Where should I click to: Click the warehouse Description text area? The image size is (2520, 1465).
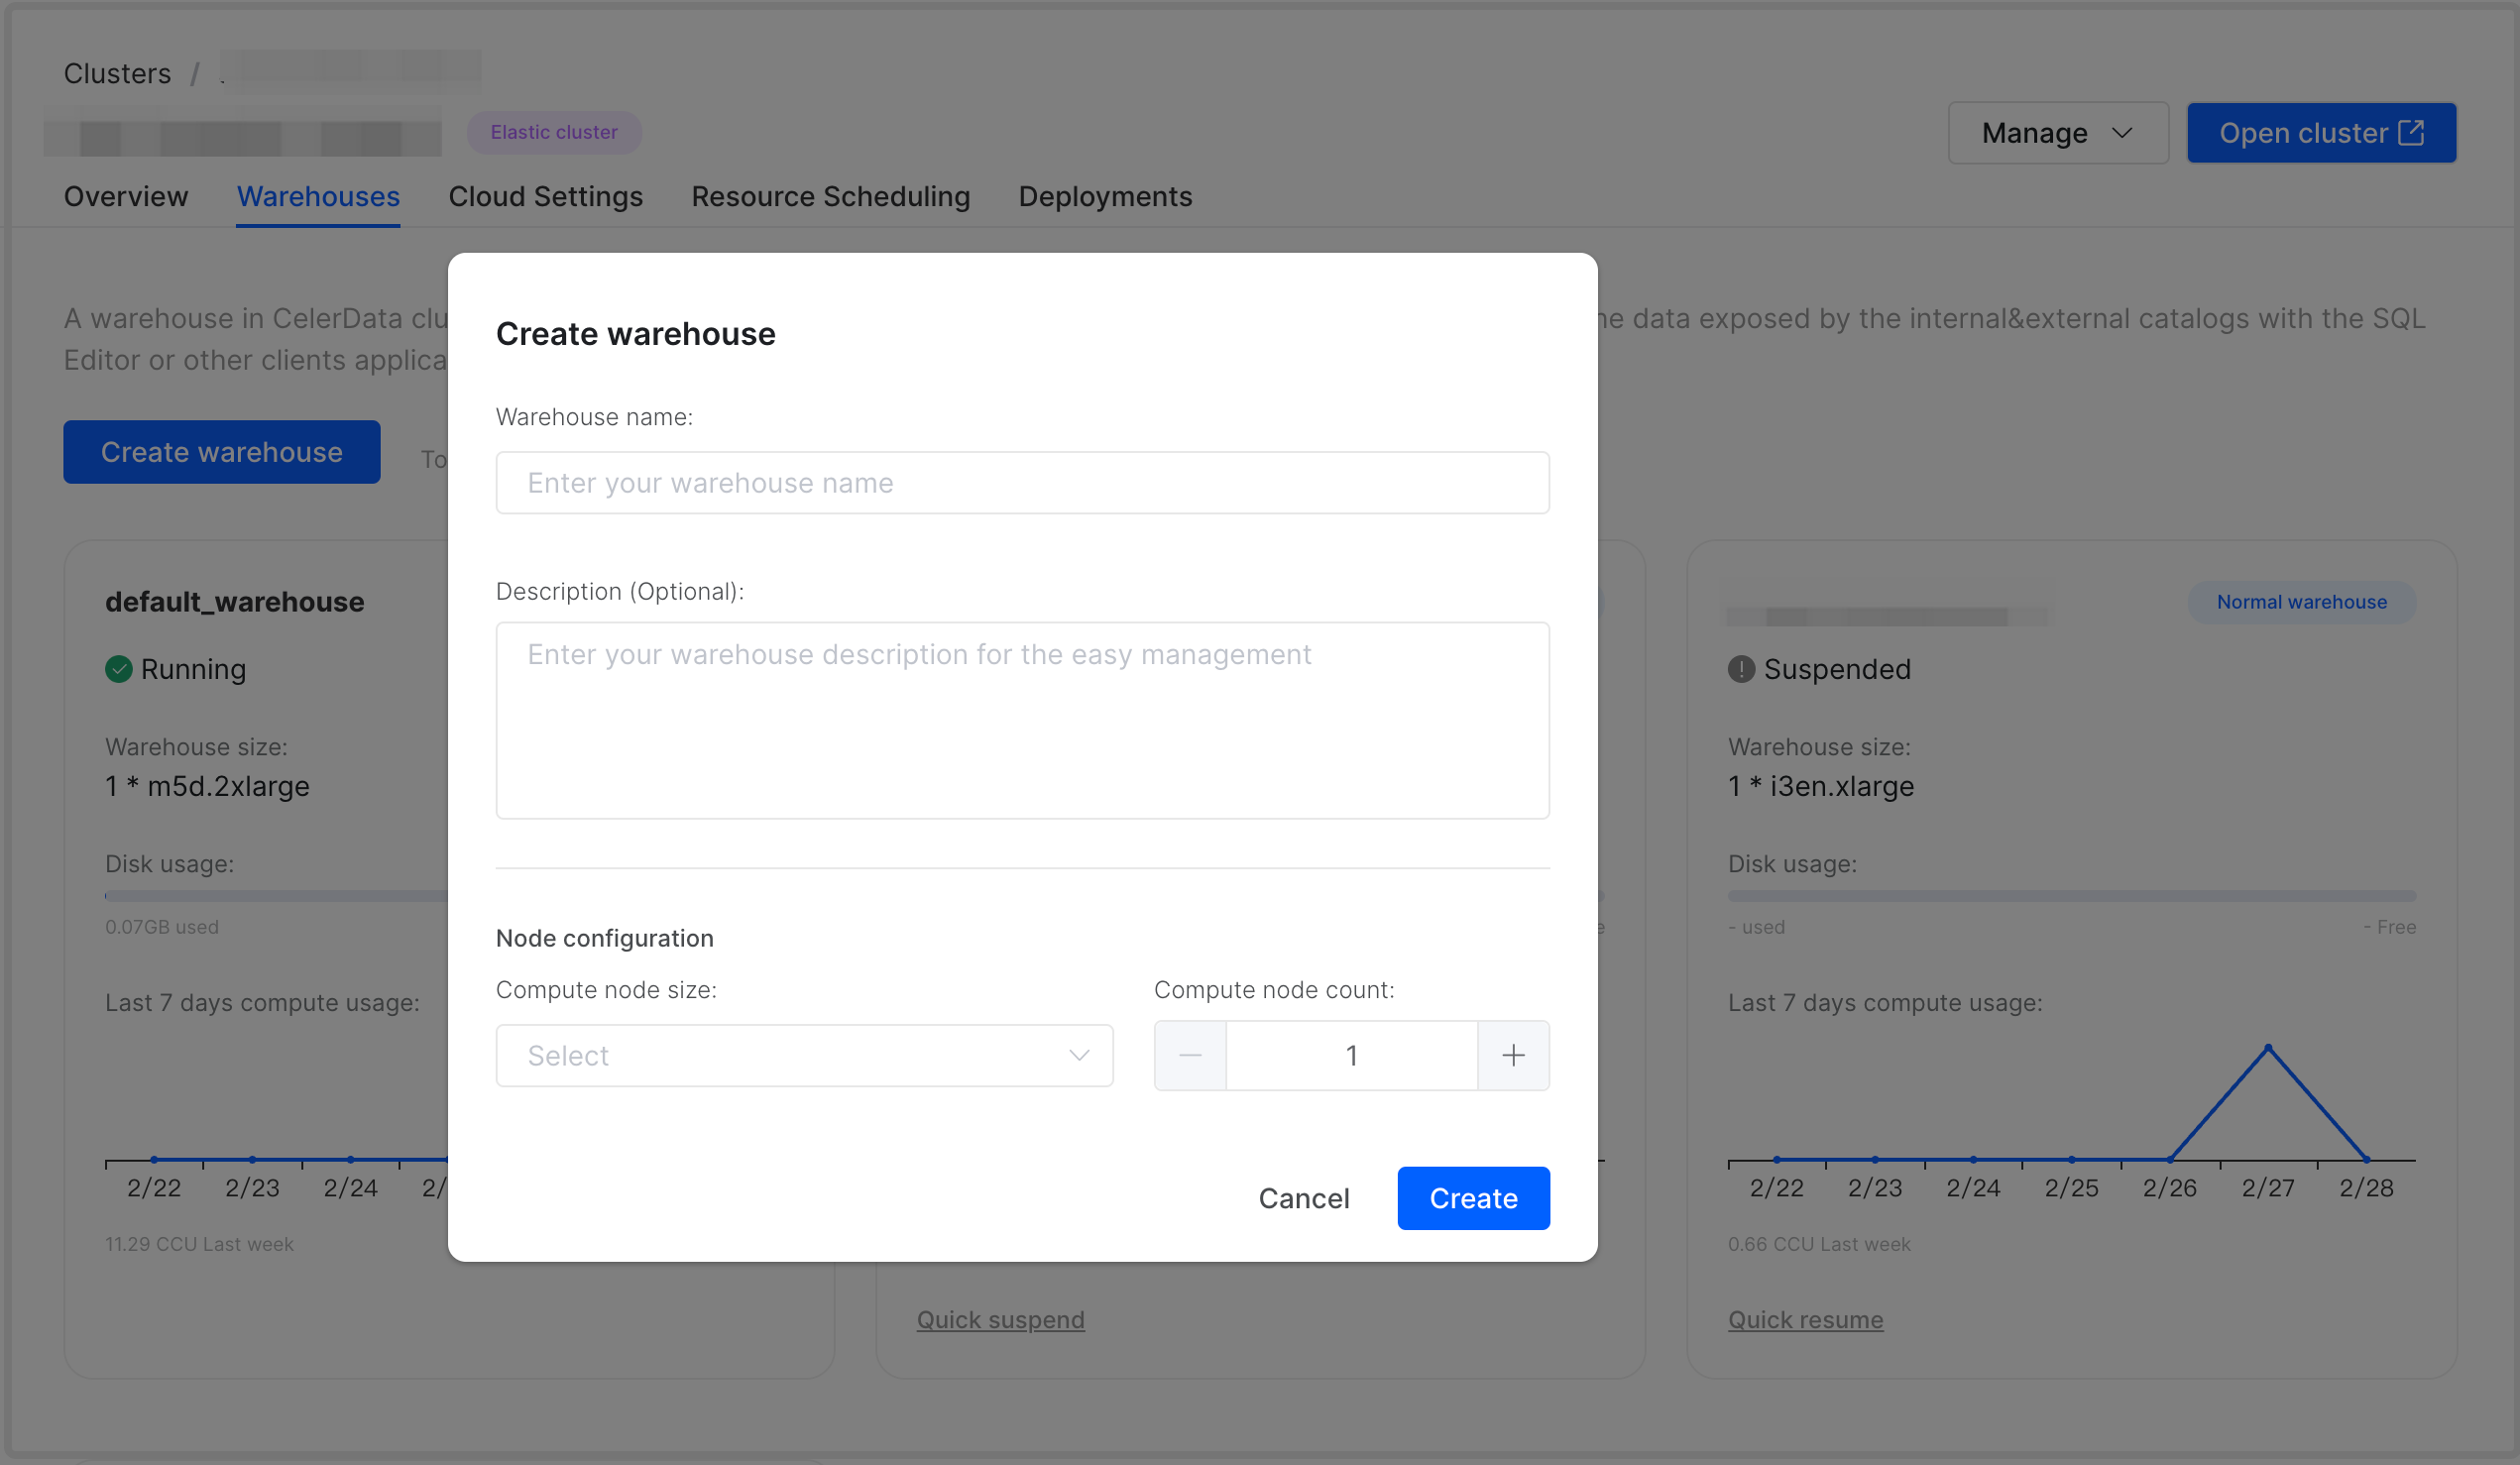pos(1022,720)
